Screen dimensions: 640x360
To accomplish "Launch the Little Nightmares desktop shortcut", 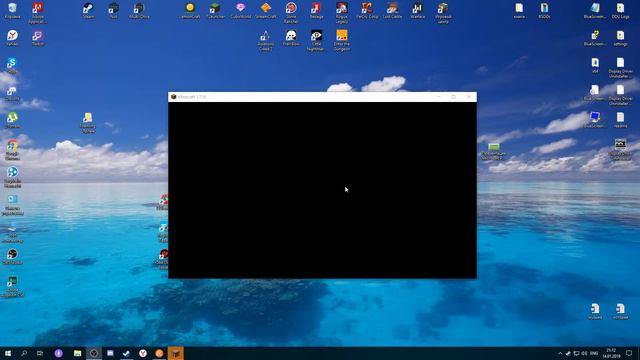I will pyautogui.click(x=316, y=40).
